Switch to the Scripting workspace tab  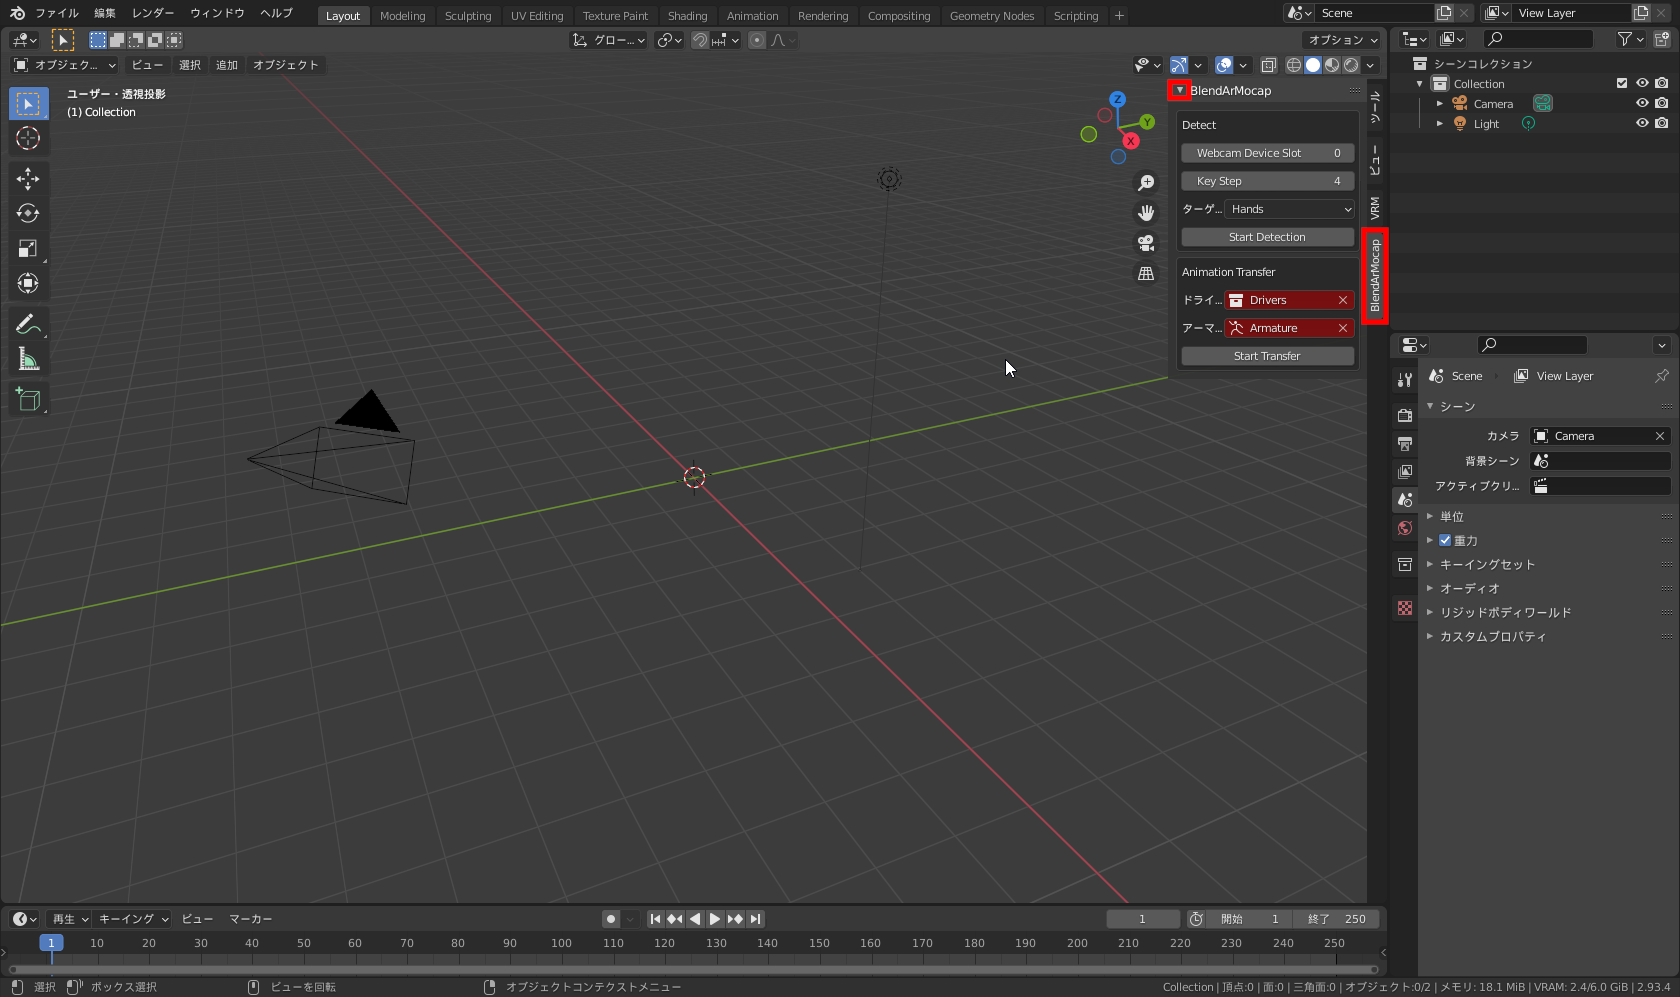(x=1076, y=16)
